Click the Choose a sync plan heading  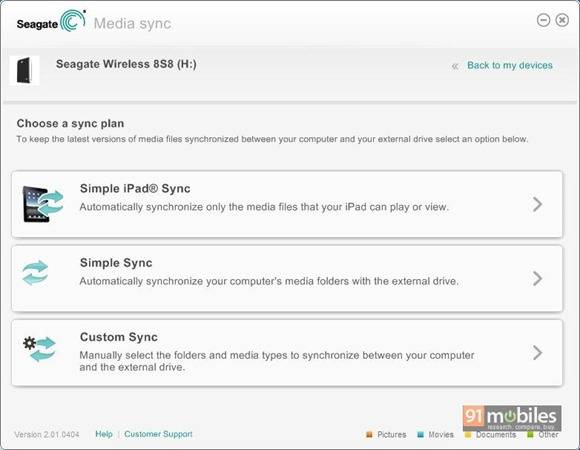pyautogui.click(x=70, y=124)
